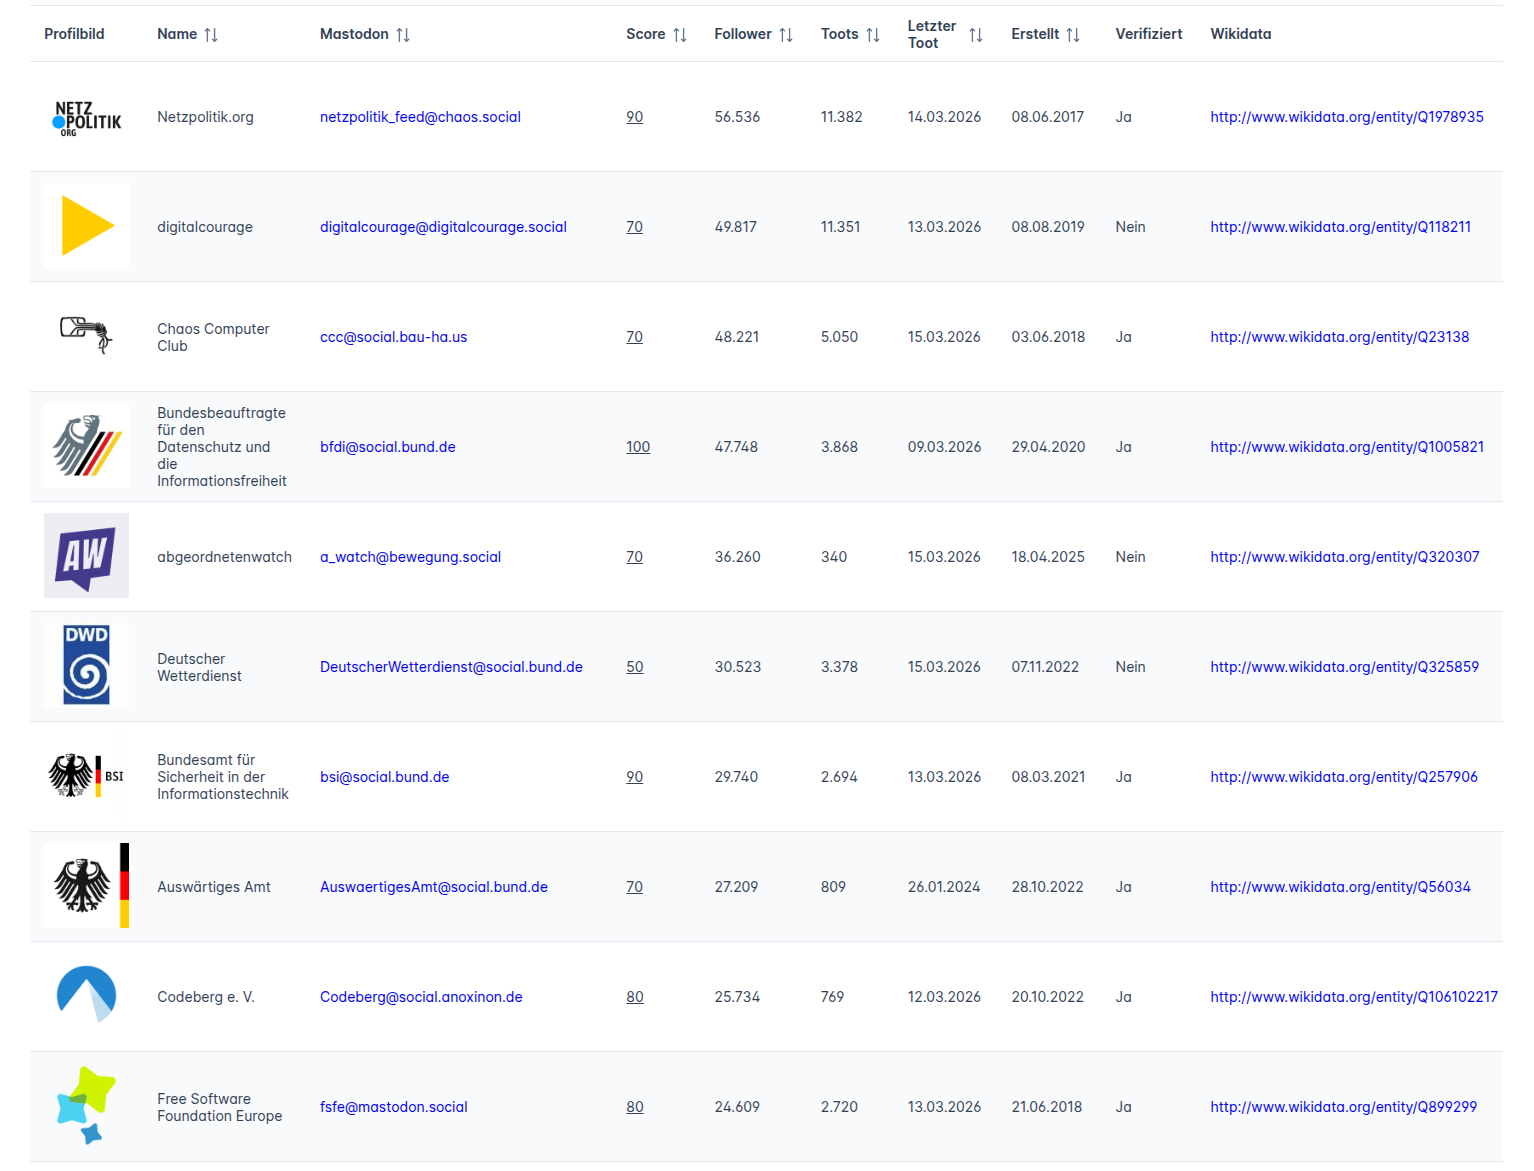1534x1171 pixels.
Task: Open Wikidata entity Q23138 link
Action: (1339, 337)
